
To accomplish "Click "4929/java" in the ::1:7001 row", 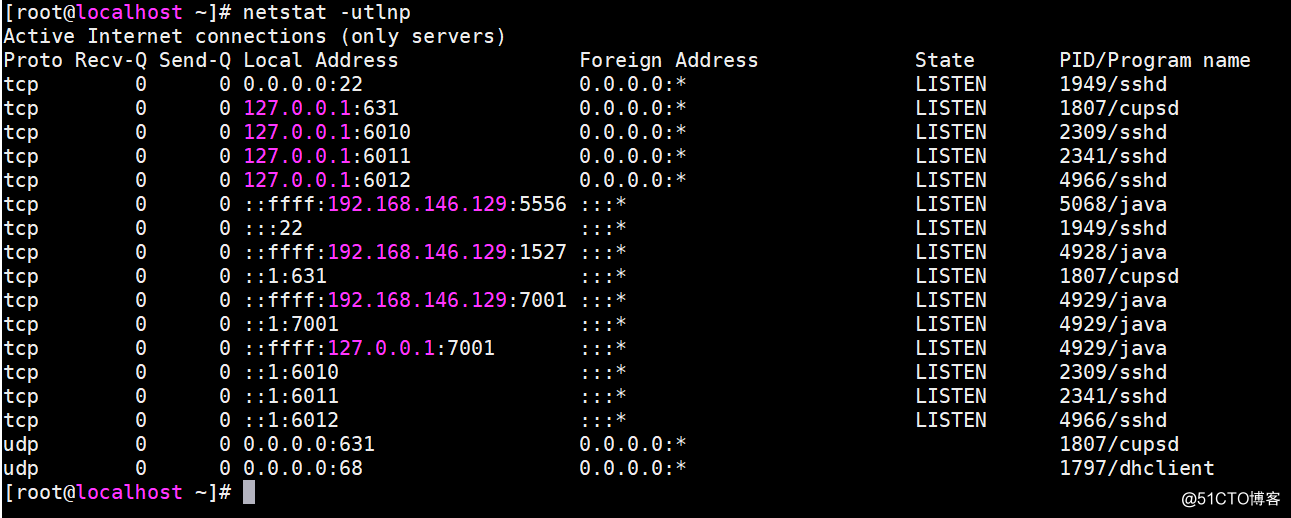I will [x=1113, y=325].
